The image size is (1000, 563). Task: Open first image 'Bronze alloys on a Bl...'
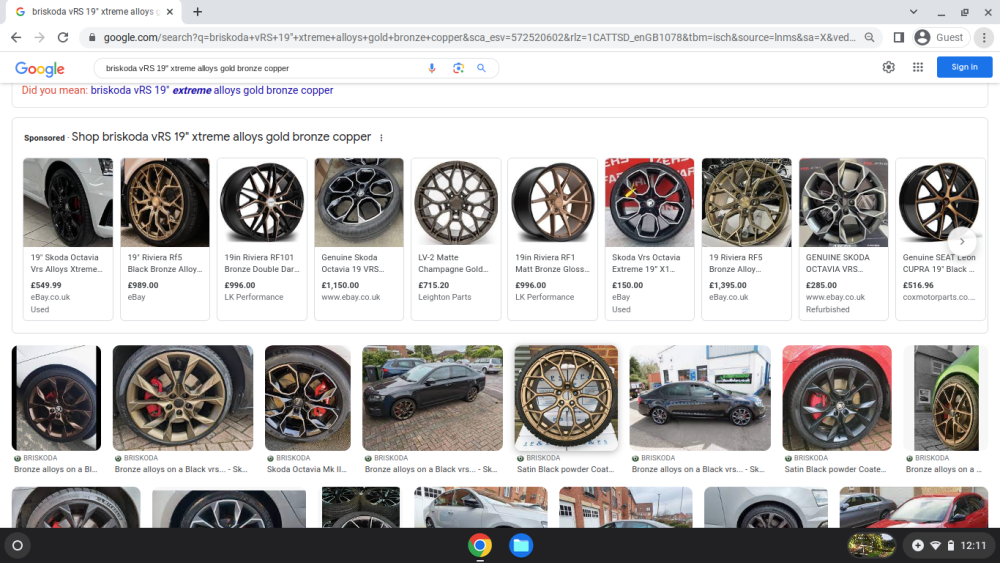point(56,398)
